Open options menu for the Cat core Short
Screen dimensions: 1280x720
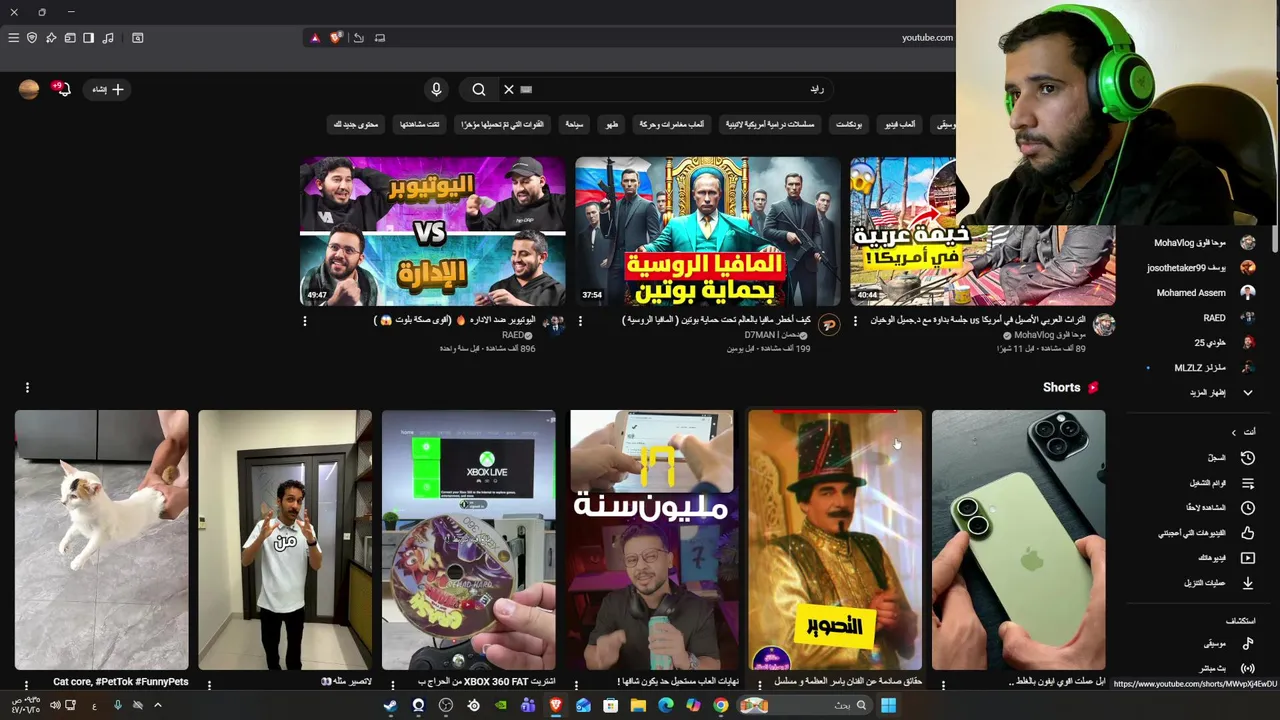coord(26,685)
